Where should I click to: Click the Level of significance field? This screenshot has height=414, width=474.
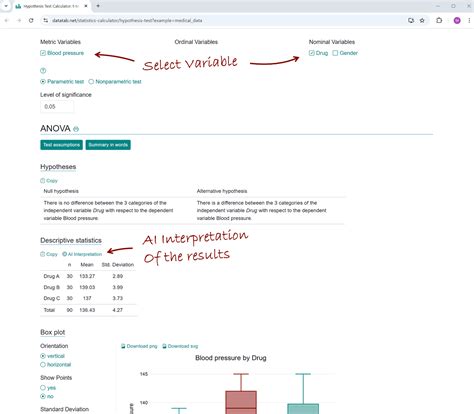coord(57,107)
